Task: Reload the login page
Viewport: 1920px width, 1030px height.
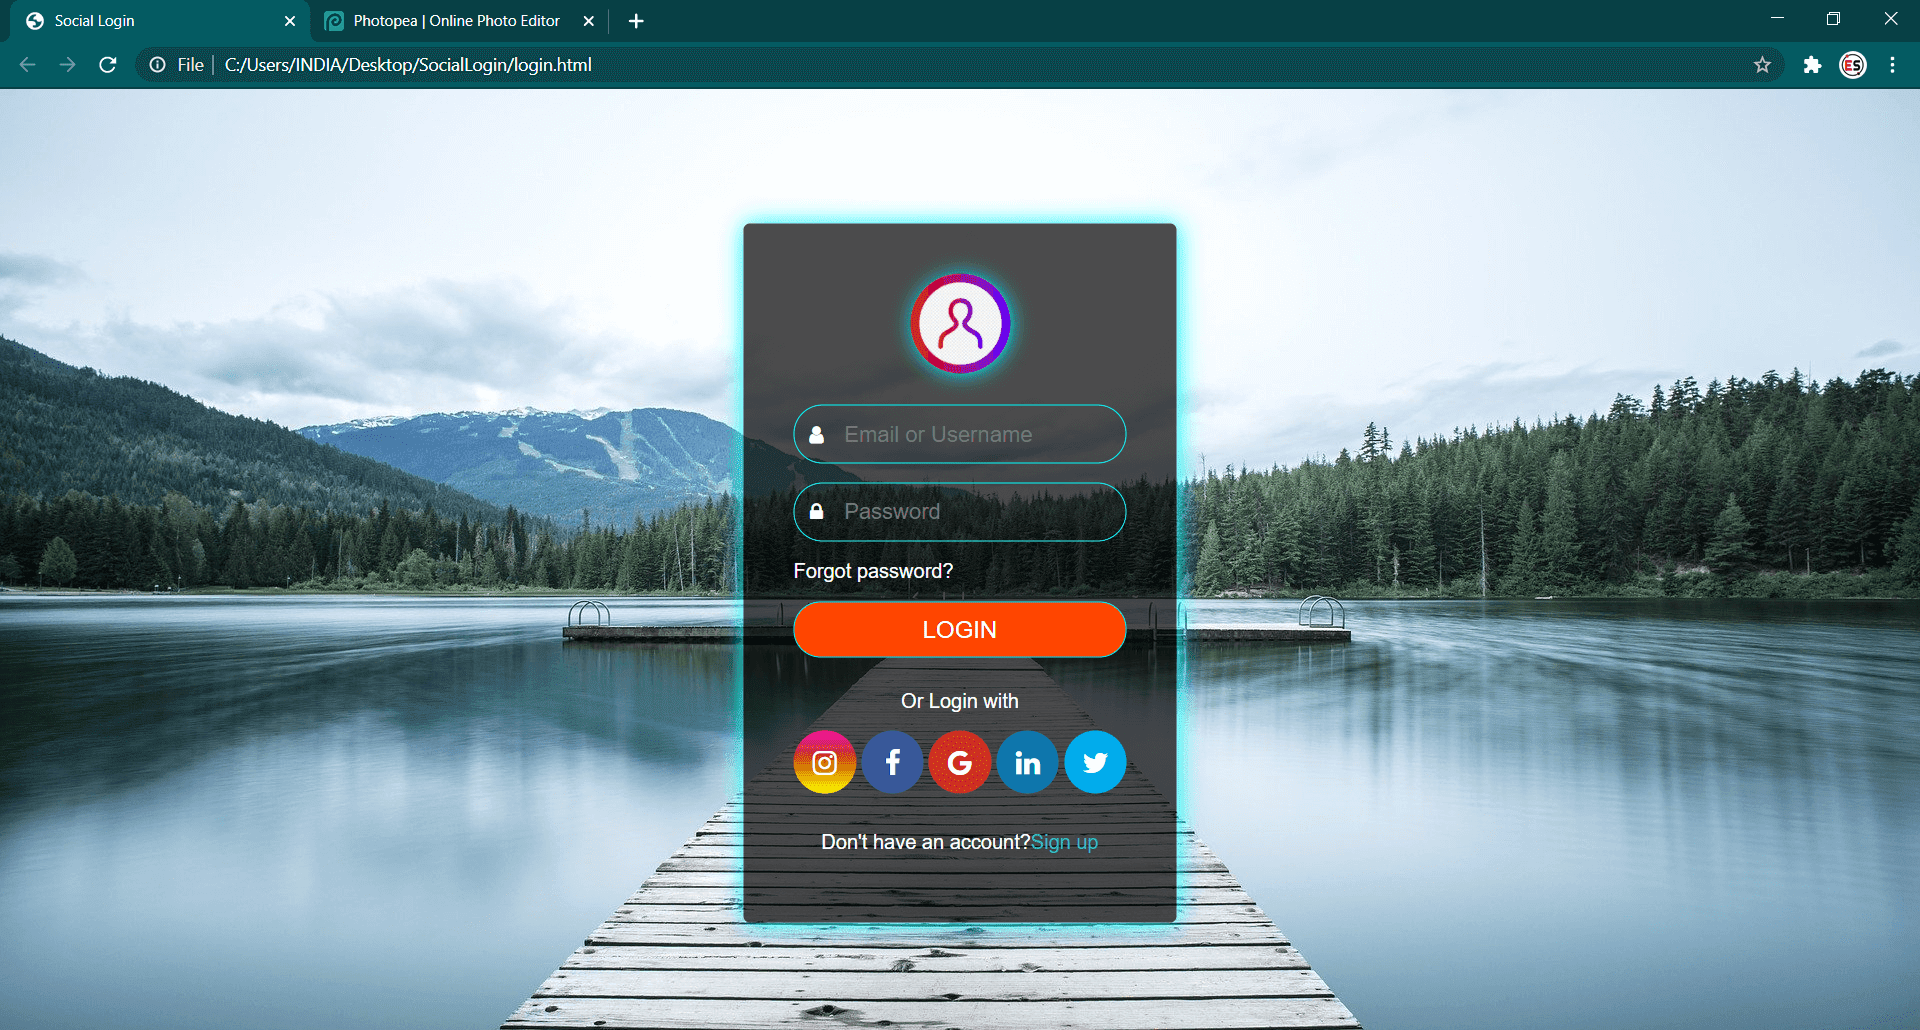Action: (108, 64)
